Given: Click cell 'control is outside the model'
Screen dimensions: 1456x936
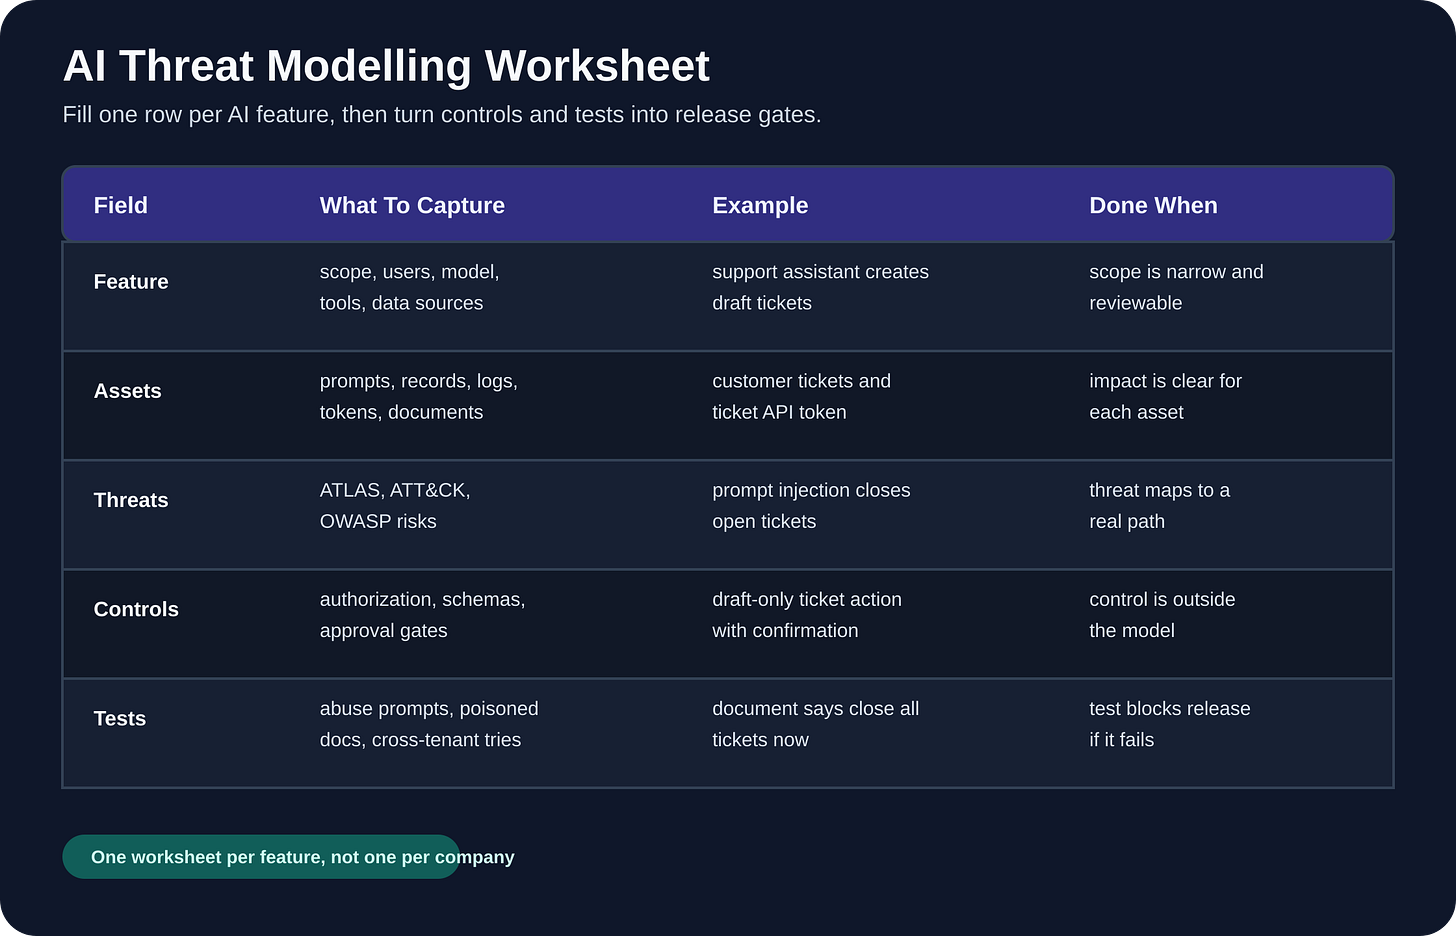Looking at the screenshot, I should click(1162, 614).
